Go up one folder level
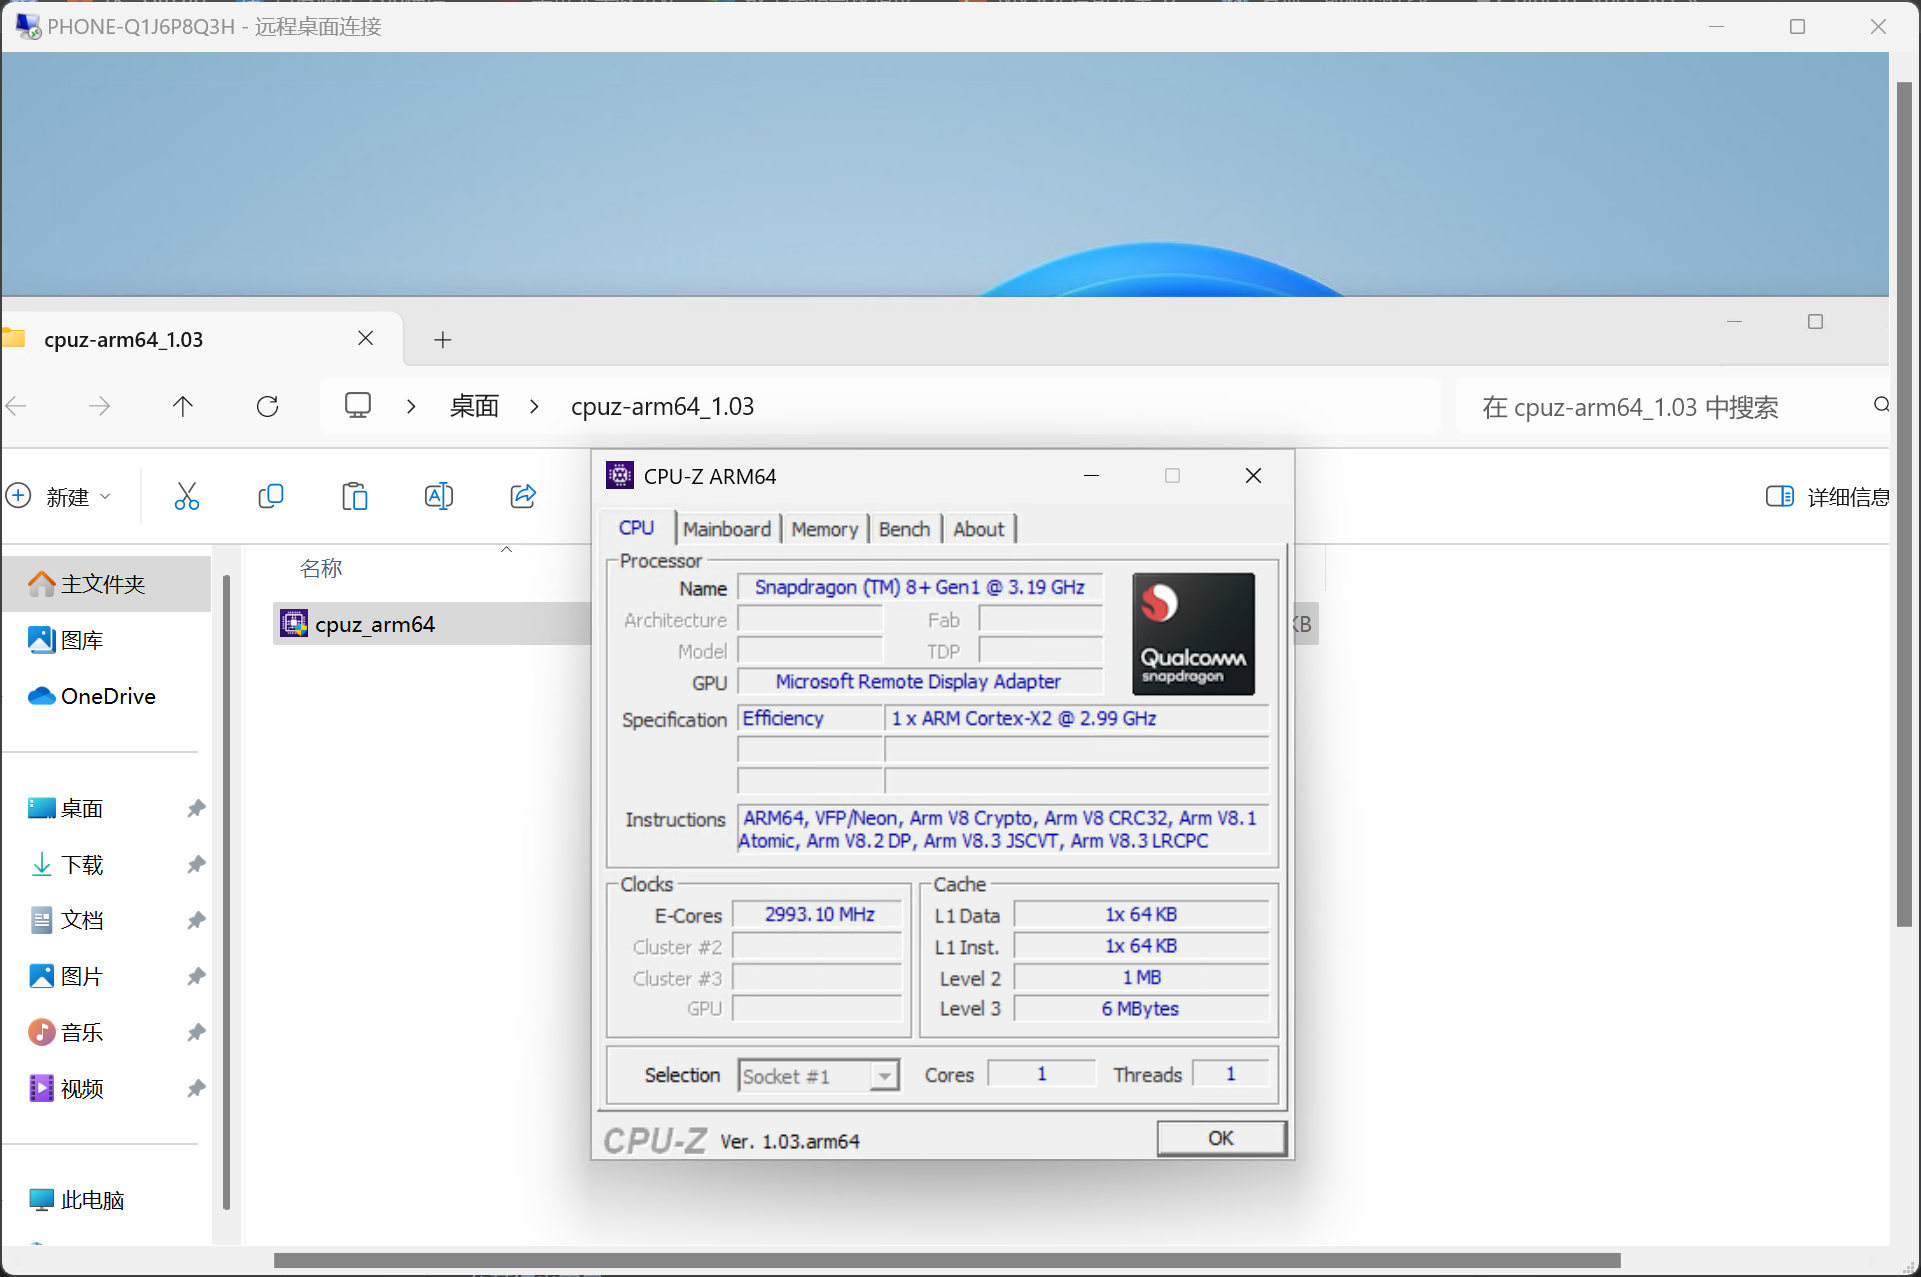1921x1277 pixels. pos(183,406)
